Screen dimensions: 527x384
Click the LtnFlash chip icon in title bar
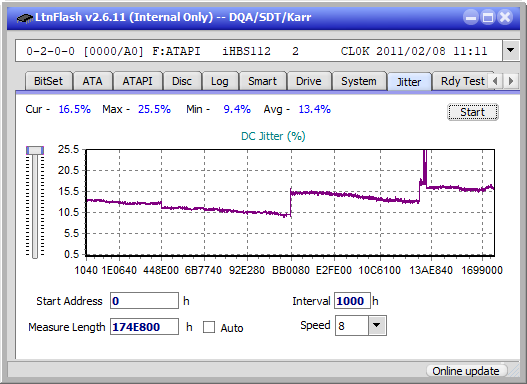[24, 18]
